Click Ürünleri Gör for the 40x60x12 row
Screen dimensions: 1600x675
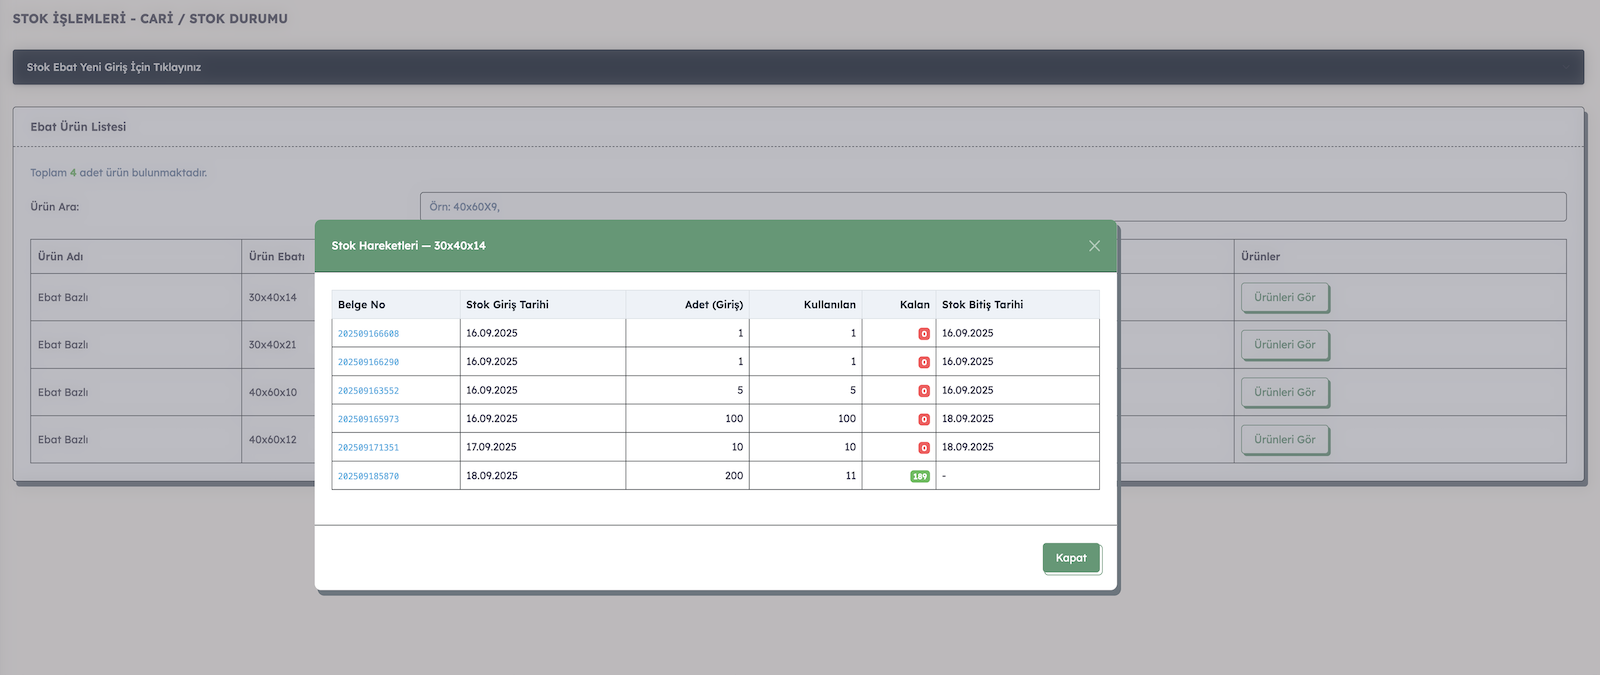(x=1284, y=440)
